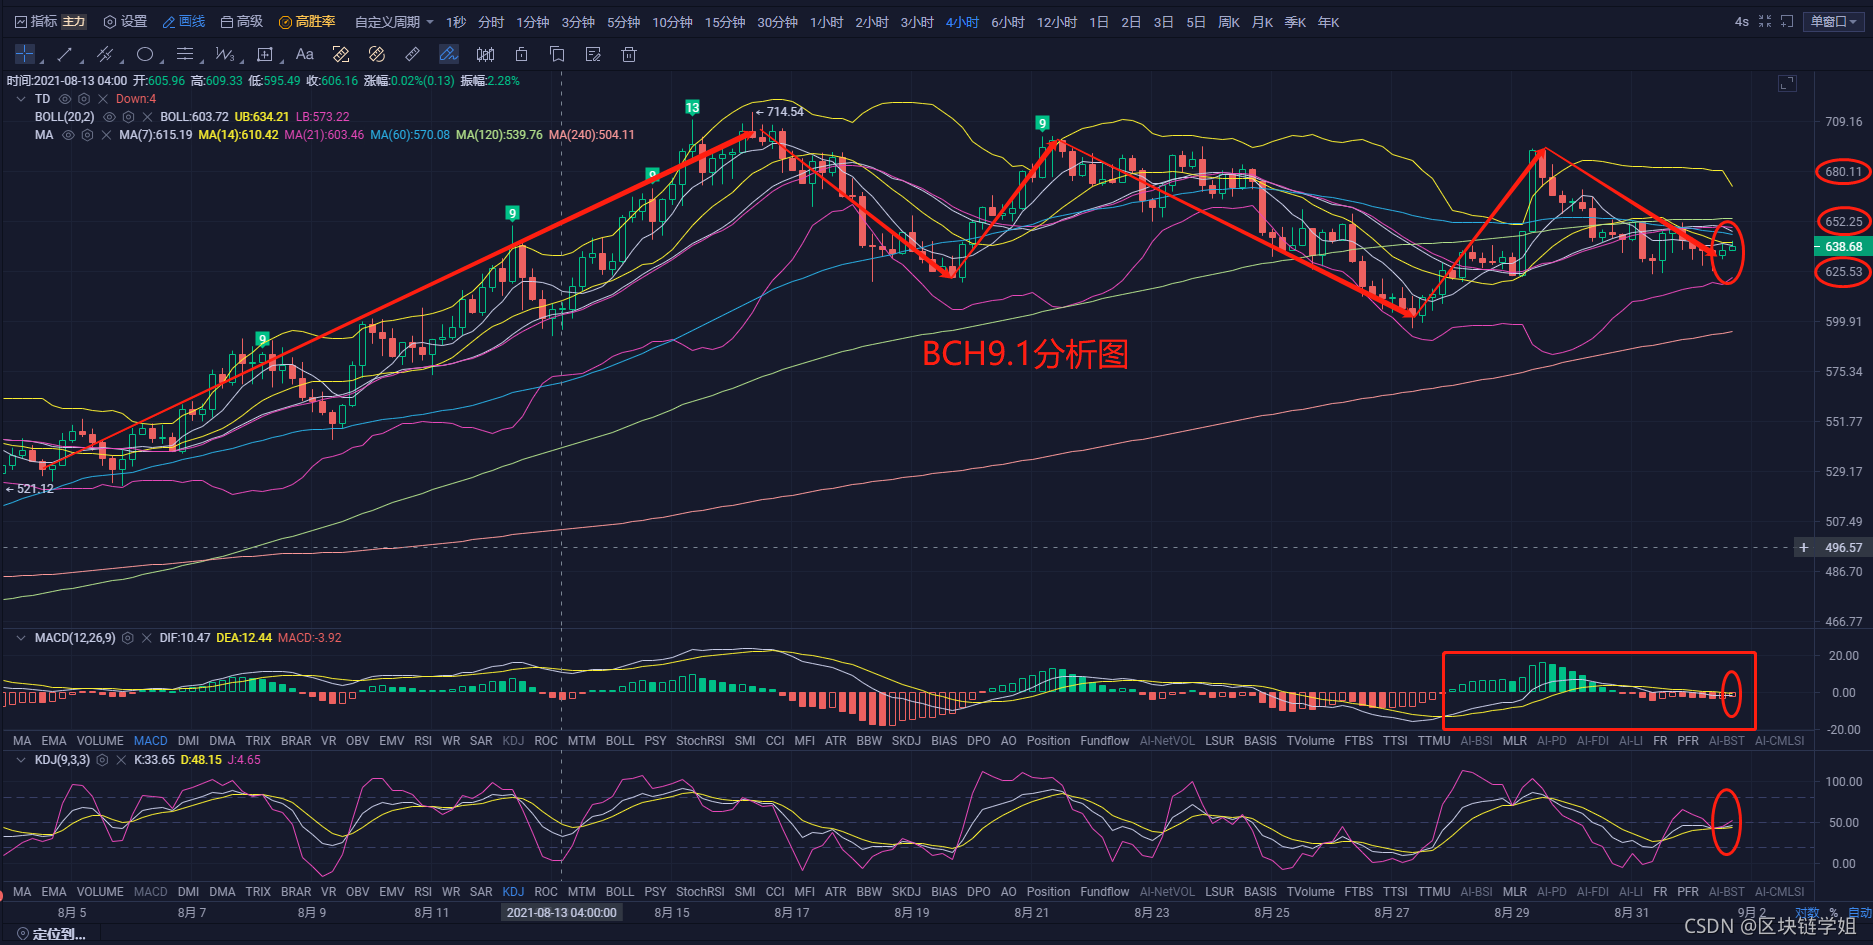Click the copy drawings icon
The image size is (1873, 945).
(x=557, y=54)
